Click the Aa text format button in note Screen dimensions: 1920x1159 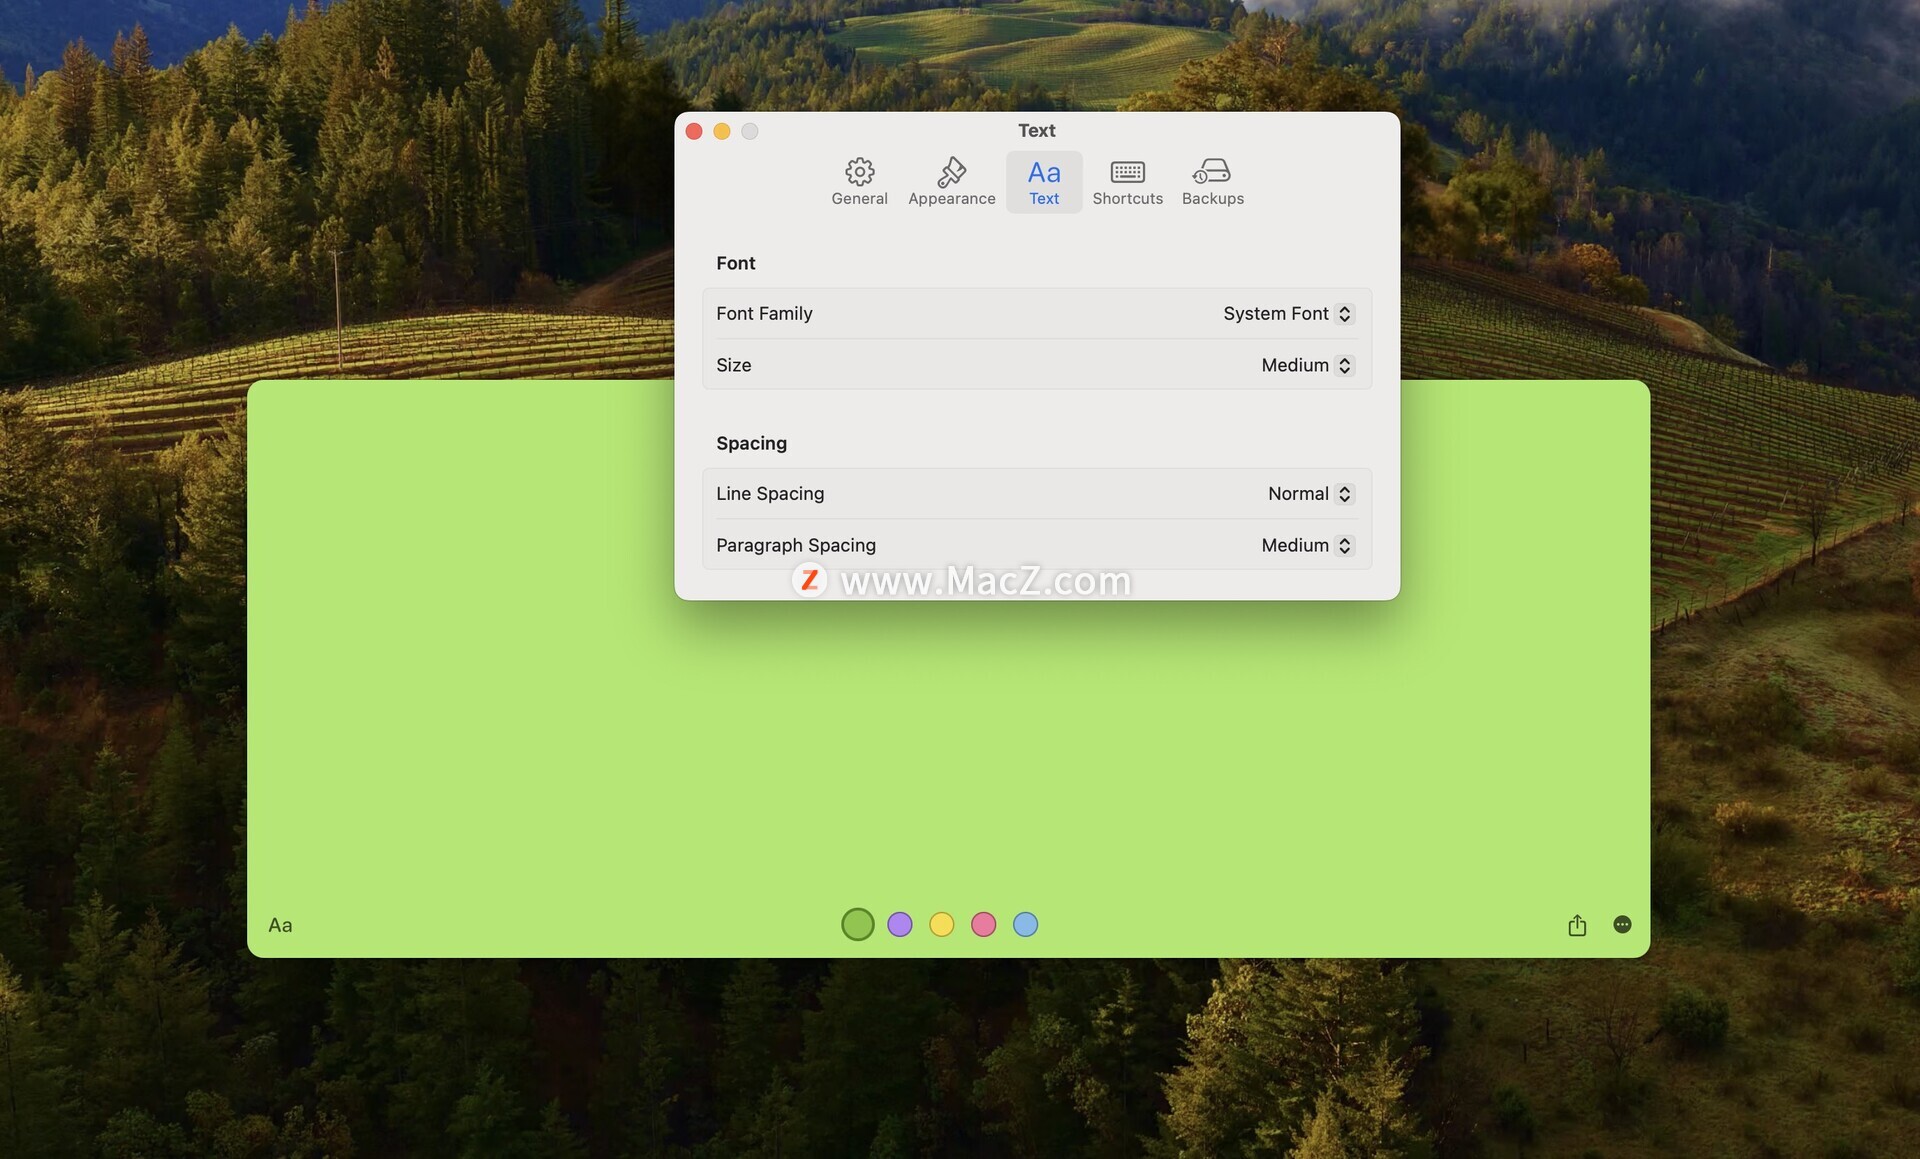[x=280, y=926]
